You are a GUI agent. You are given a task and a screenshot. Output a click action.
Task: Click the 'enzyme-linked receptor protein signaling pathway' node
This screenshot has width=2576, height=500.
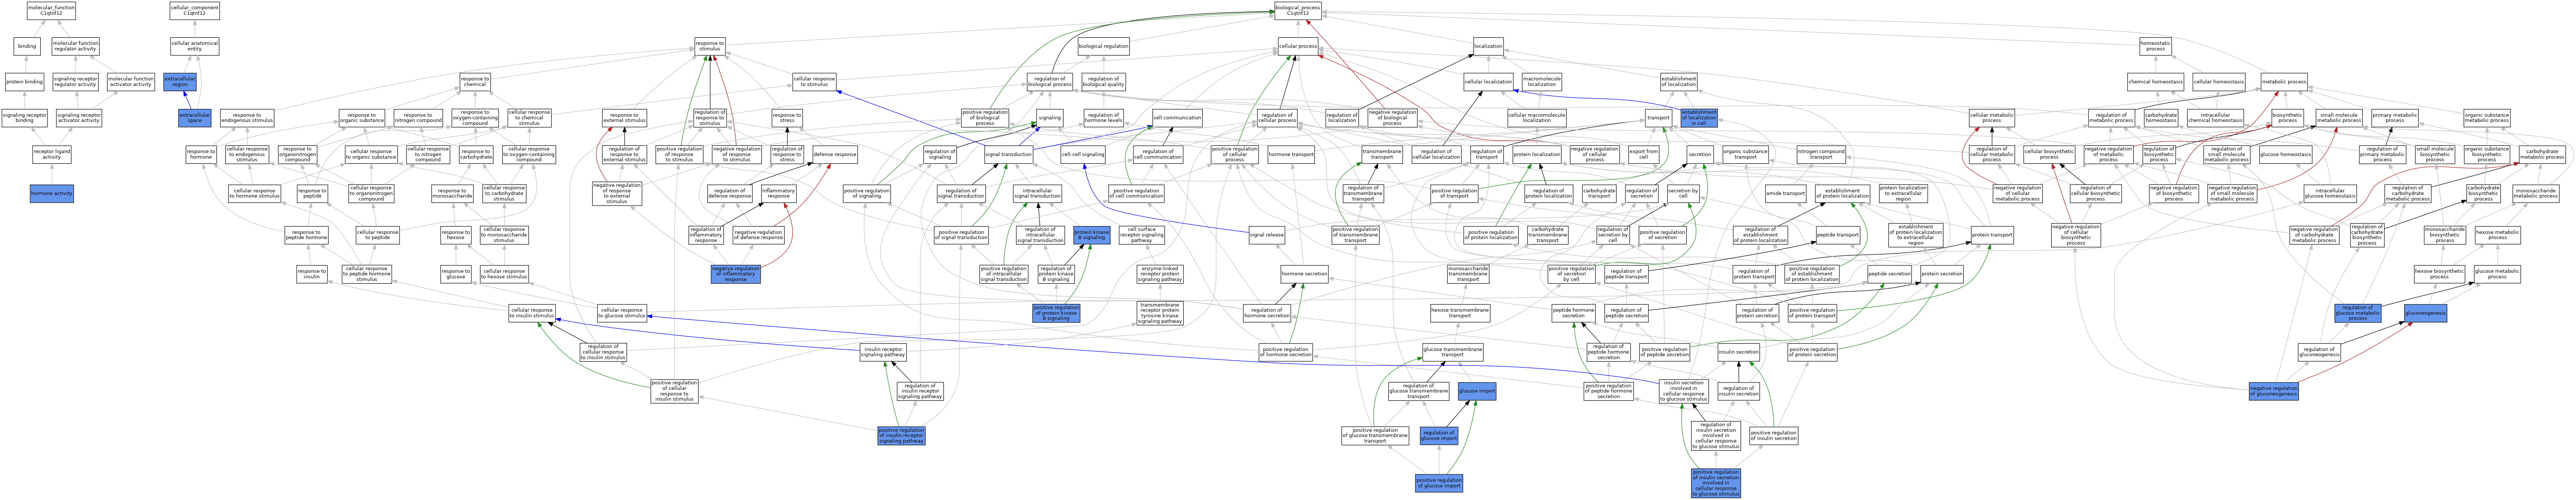click(x=1160, y=274)
